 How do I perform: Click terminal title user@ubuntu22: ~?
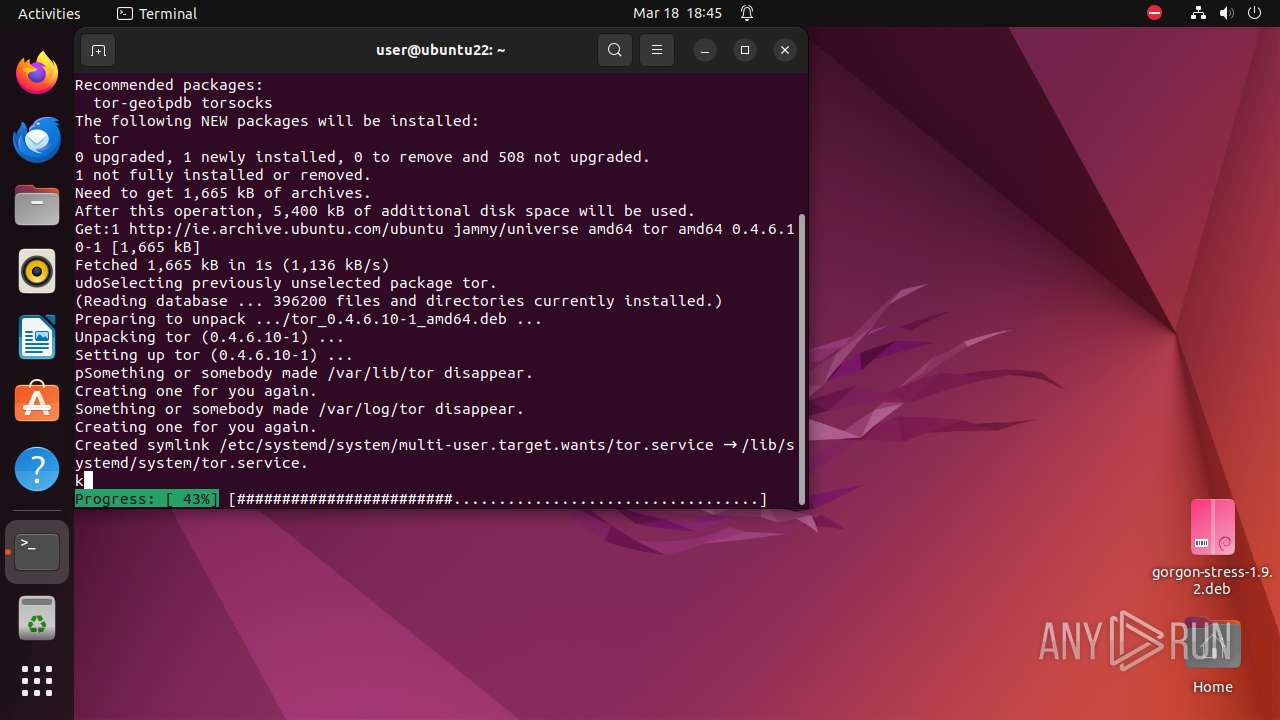coord(441,50)
